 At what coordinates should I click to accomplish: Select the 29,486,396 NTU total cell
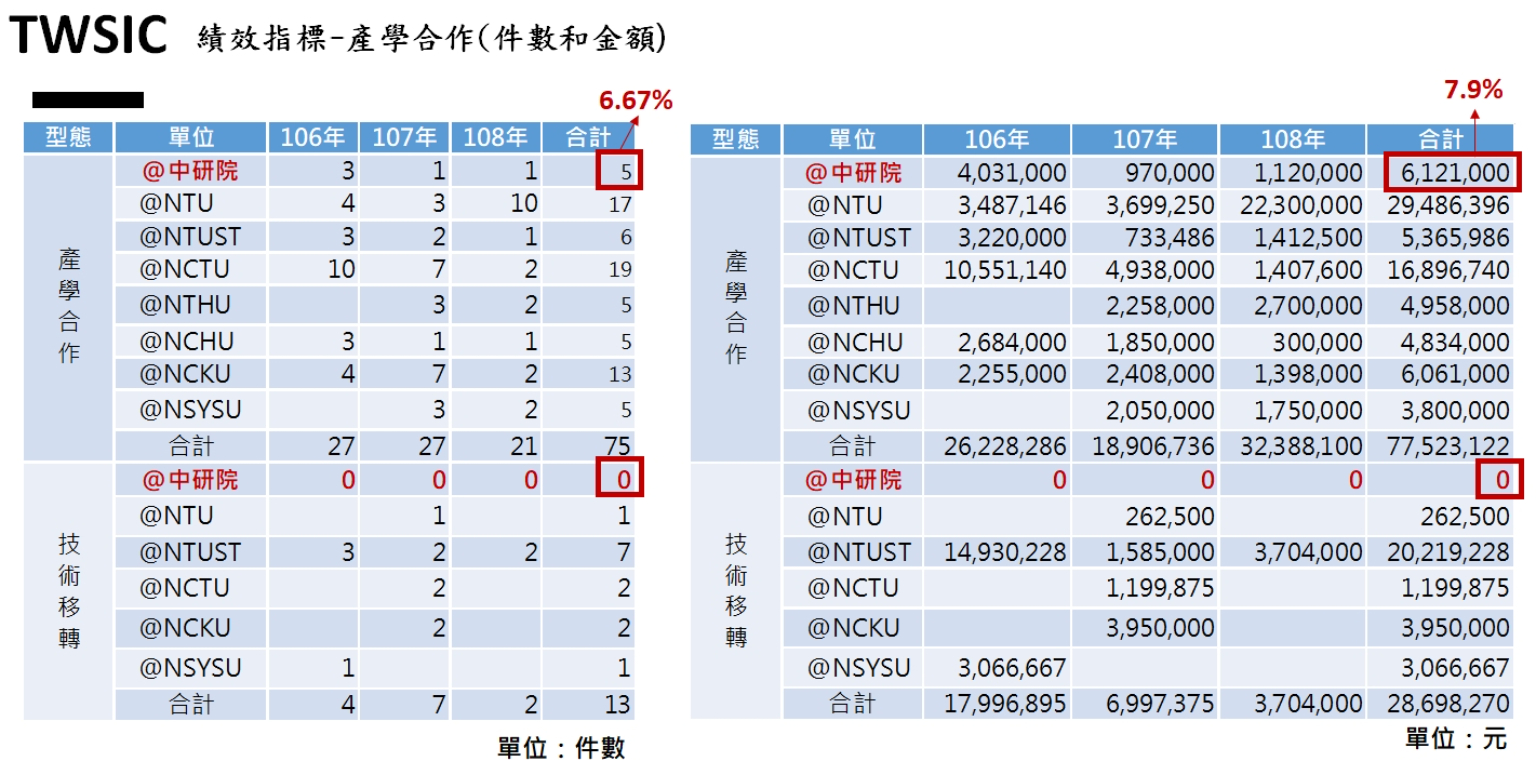tap(1448, 206)
